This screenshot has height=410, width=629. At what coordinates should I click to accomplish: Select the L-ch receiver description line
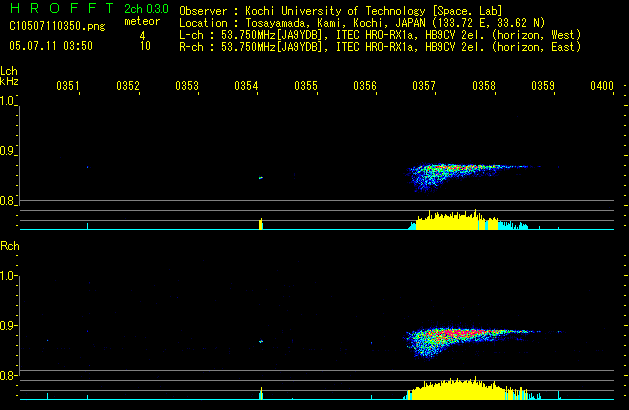(x=380, y=35)
